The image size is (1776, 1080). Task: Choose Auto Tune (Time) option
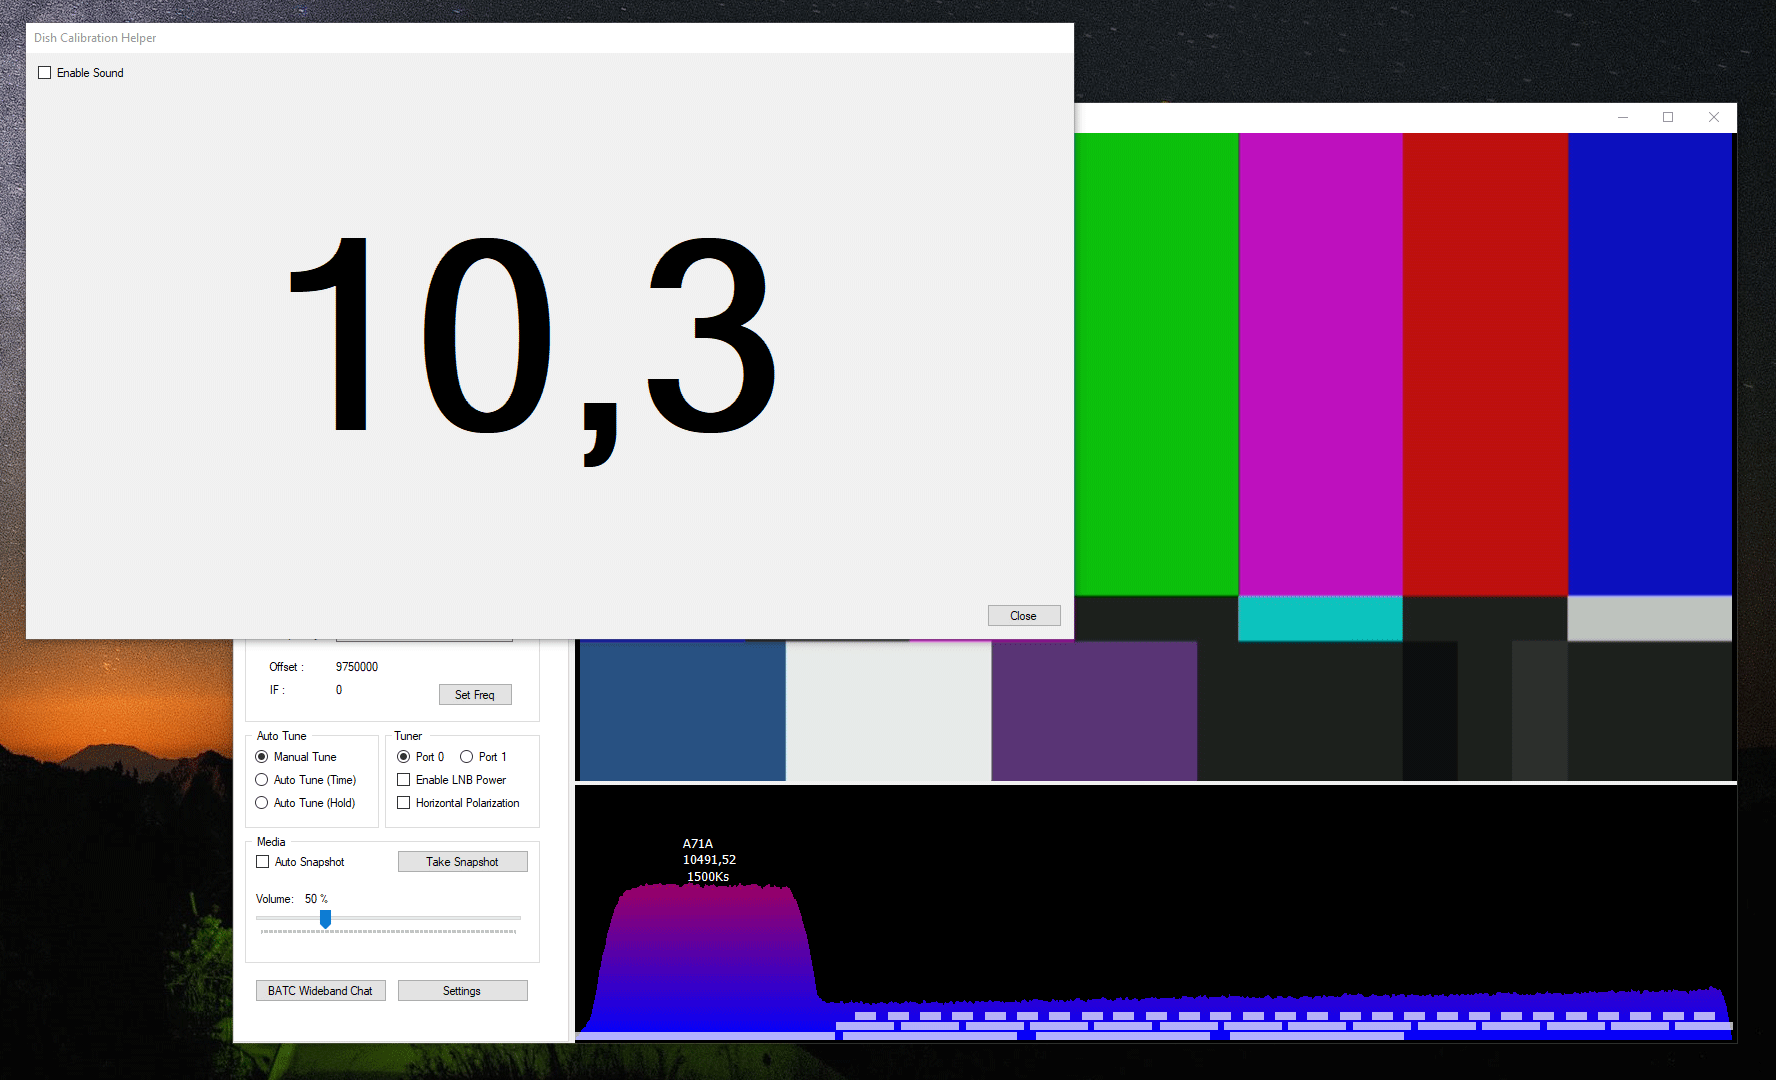click(x=262, y=780)
